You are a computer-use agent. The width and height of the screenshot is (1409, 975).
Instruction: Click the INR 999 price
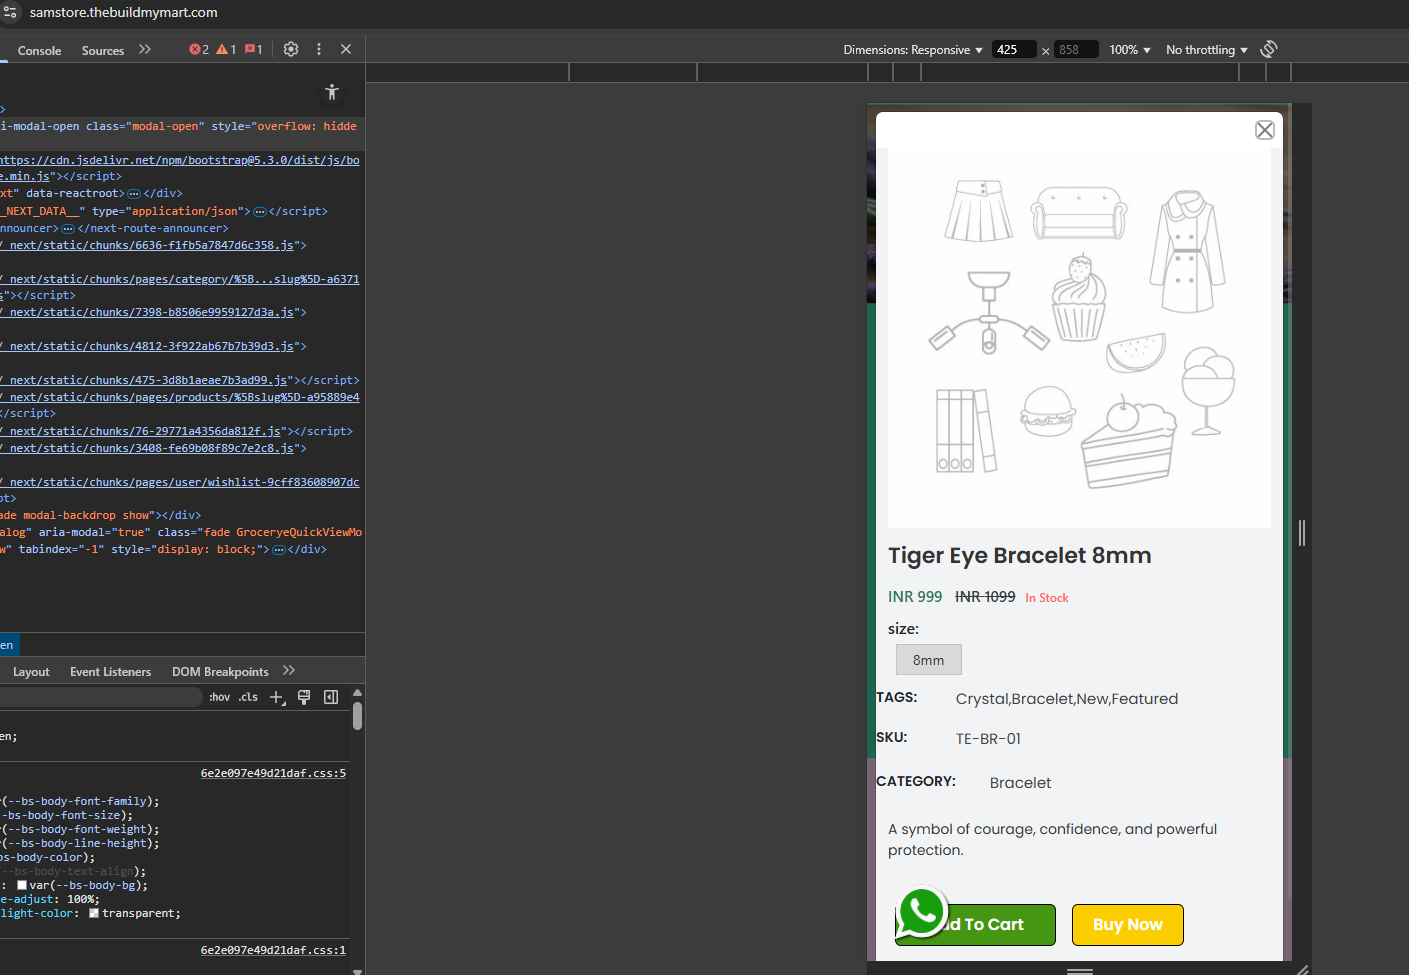click(x=915, y=597)
